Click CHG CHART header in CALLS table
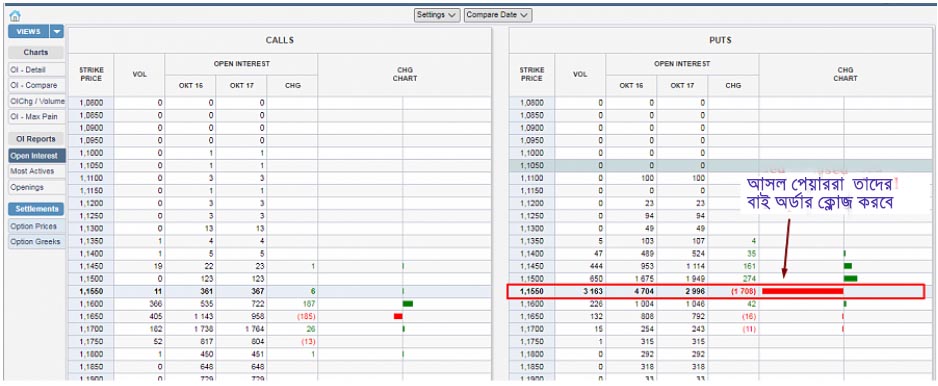The width and height of the screenshot is (938, 386). click(404, 74)
